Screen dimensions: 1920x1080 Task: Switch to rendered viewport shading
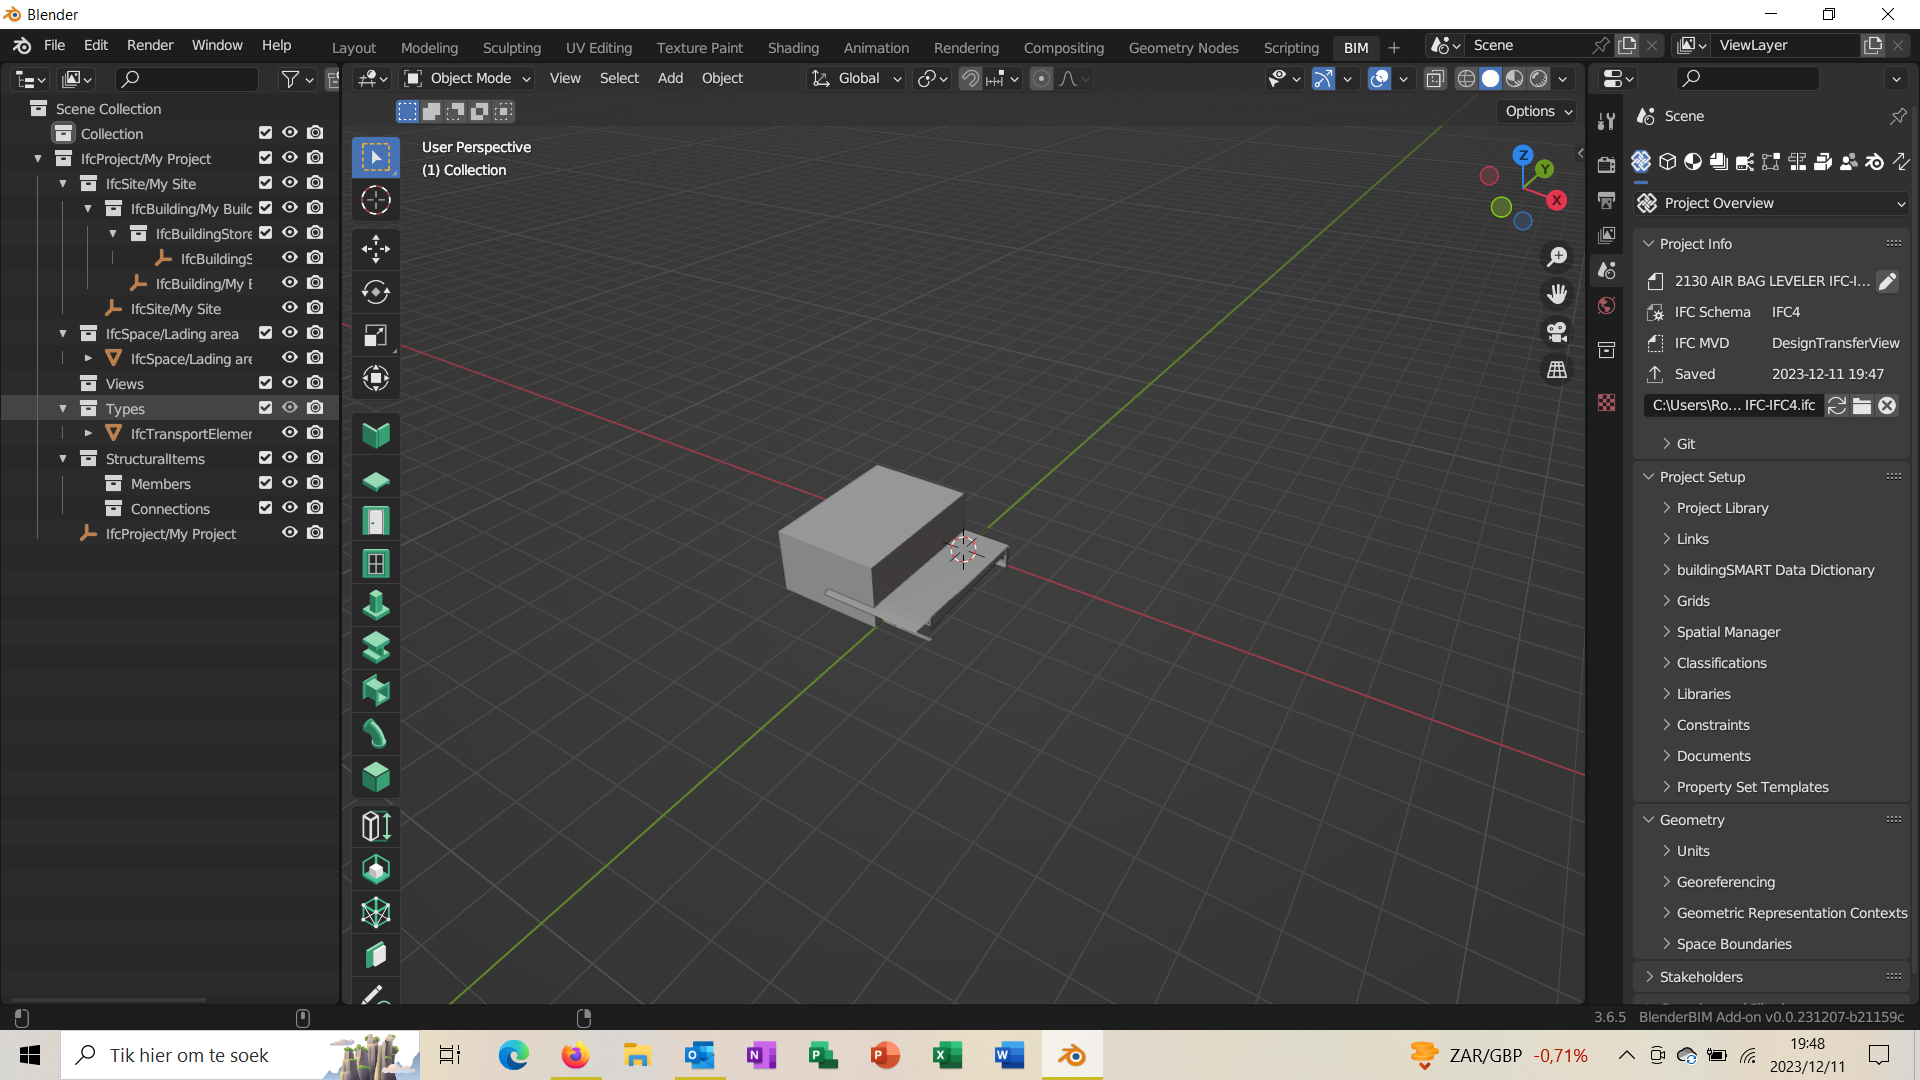coord(1539,78)
